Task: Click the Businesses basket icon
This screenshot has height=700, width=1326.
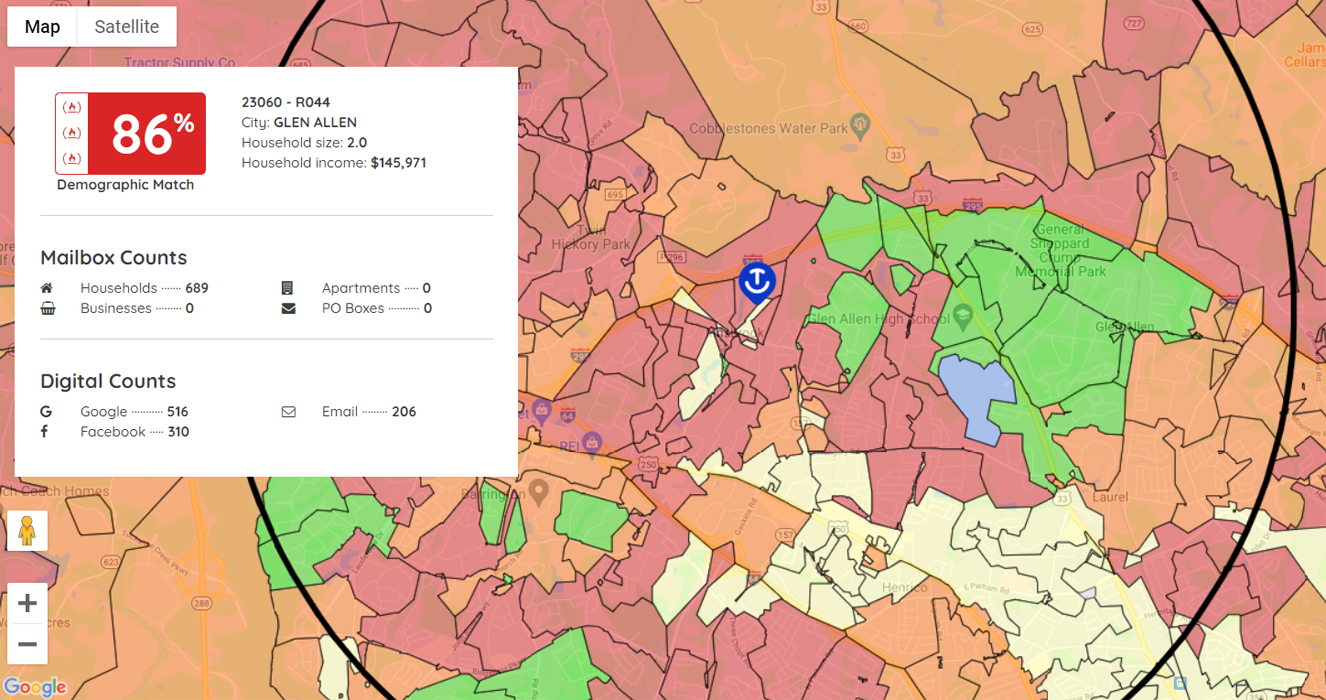Action: pos(47,308)
